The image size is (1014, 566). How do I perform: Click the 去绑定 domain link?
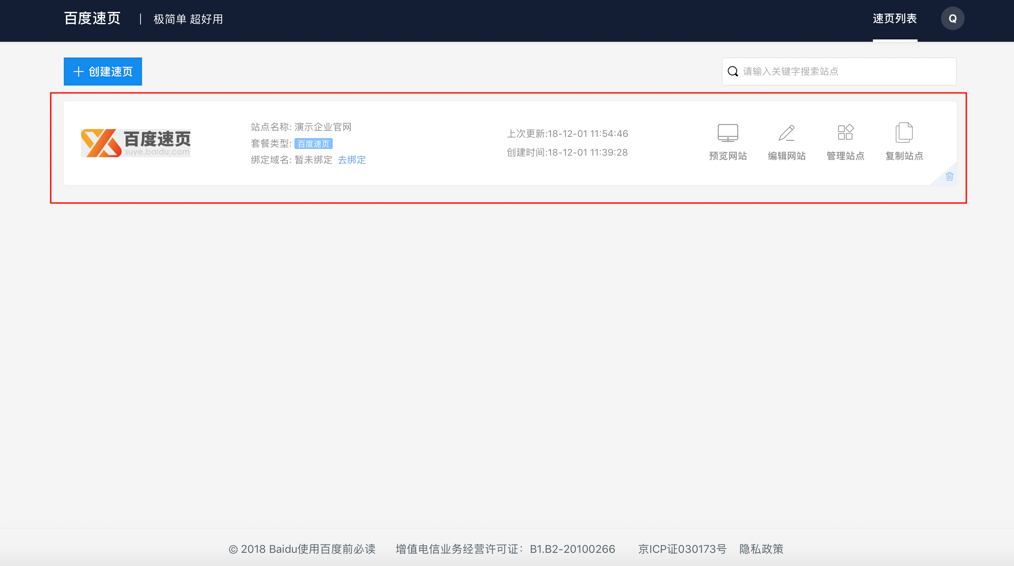pyautogui.click(x=351, y=160)
